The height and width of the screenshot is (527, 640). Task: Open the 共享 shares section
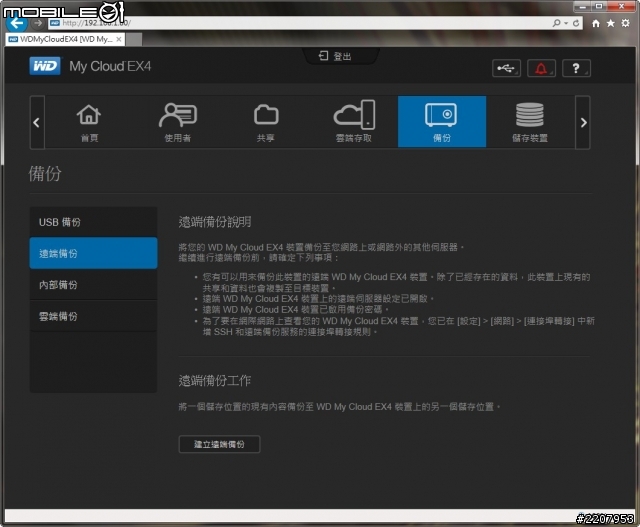[x=266, y=122]
